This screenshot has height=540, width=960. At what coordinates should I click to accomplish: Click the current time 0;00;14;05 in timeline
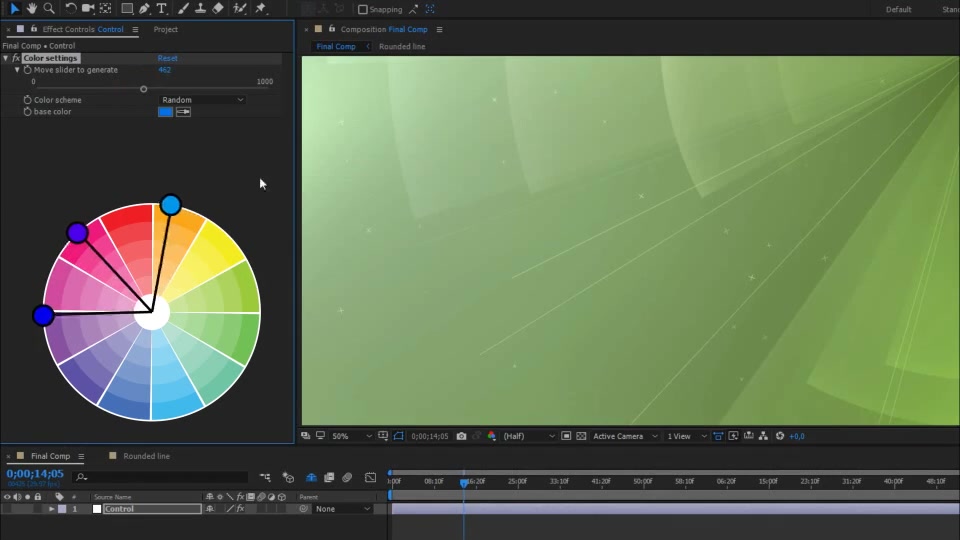[x=35, y=473]
